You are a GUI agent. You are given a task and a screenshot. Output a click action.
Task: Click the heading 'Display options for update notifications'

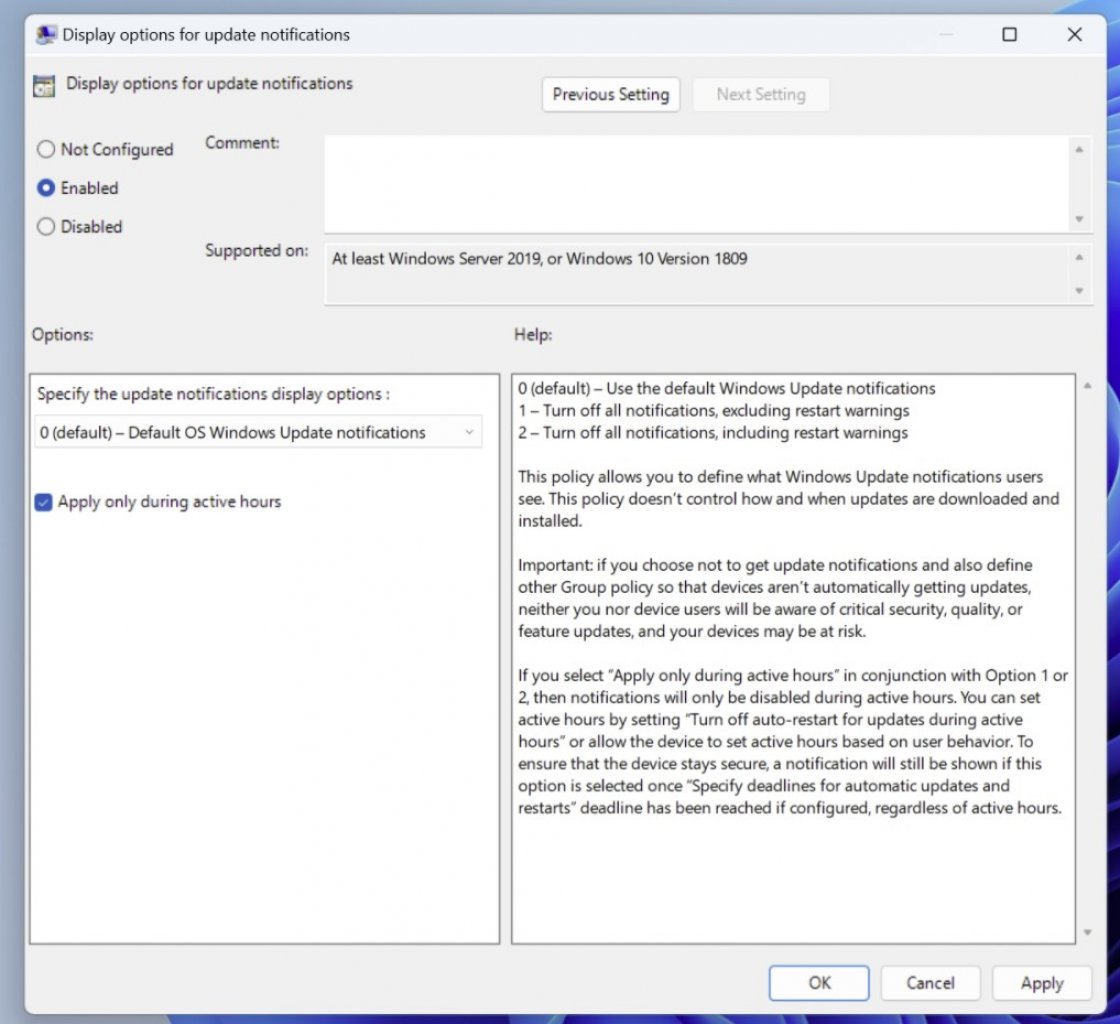pyautogui.click(x=209, y=84)
